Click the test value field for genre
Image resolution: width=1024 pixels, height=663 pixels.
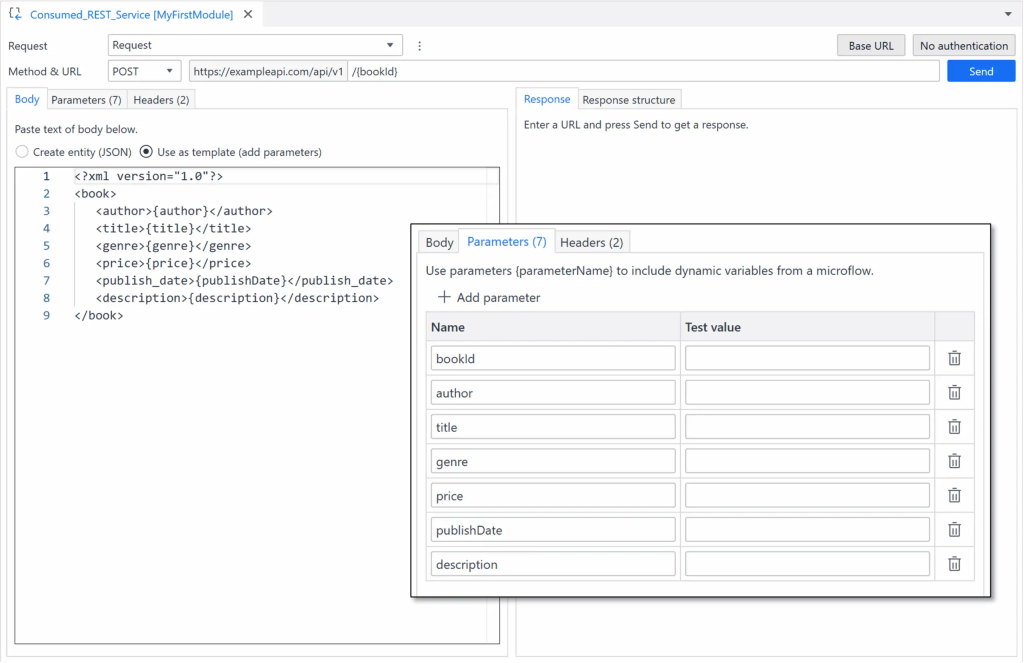tap(807, 461)
